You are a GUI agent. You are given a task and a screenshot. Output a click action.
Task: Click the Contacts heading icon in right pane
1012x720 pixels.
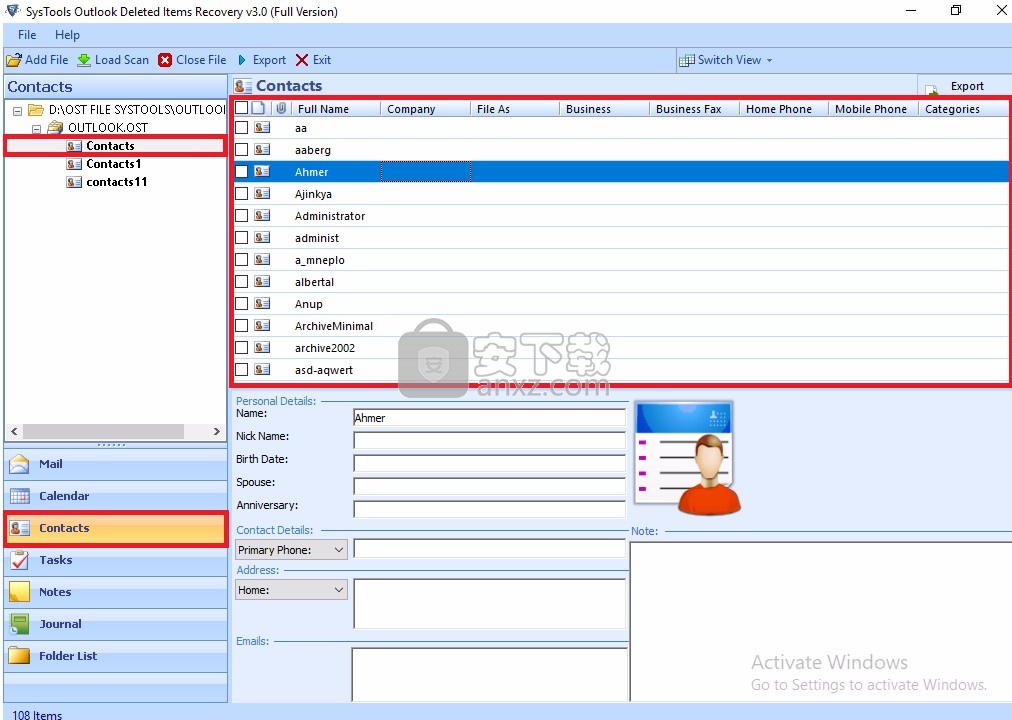[243, 86]
